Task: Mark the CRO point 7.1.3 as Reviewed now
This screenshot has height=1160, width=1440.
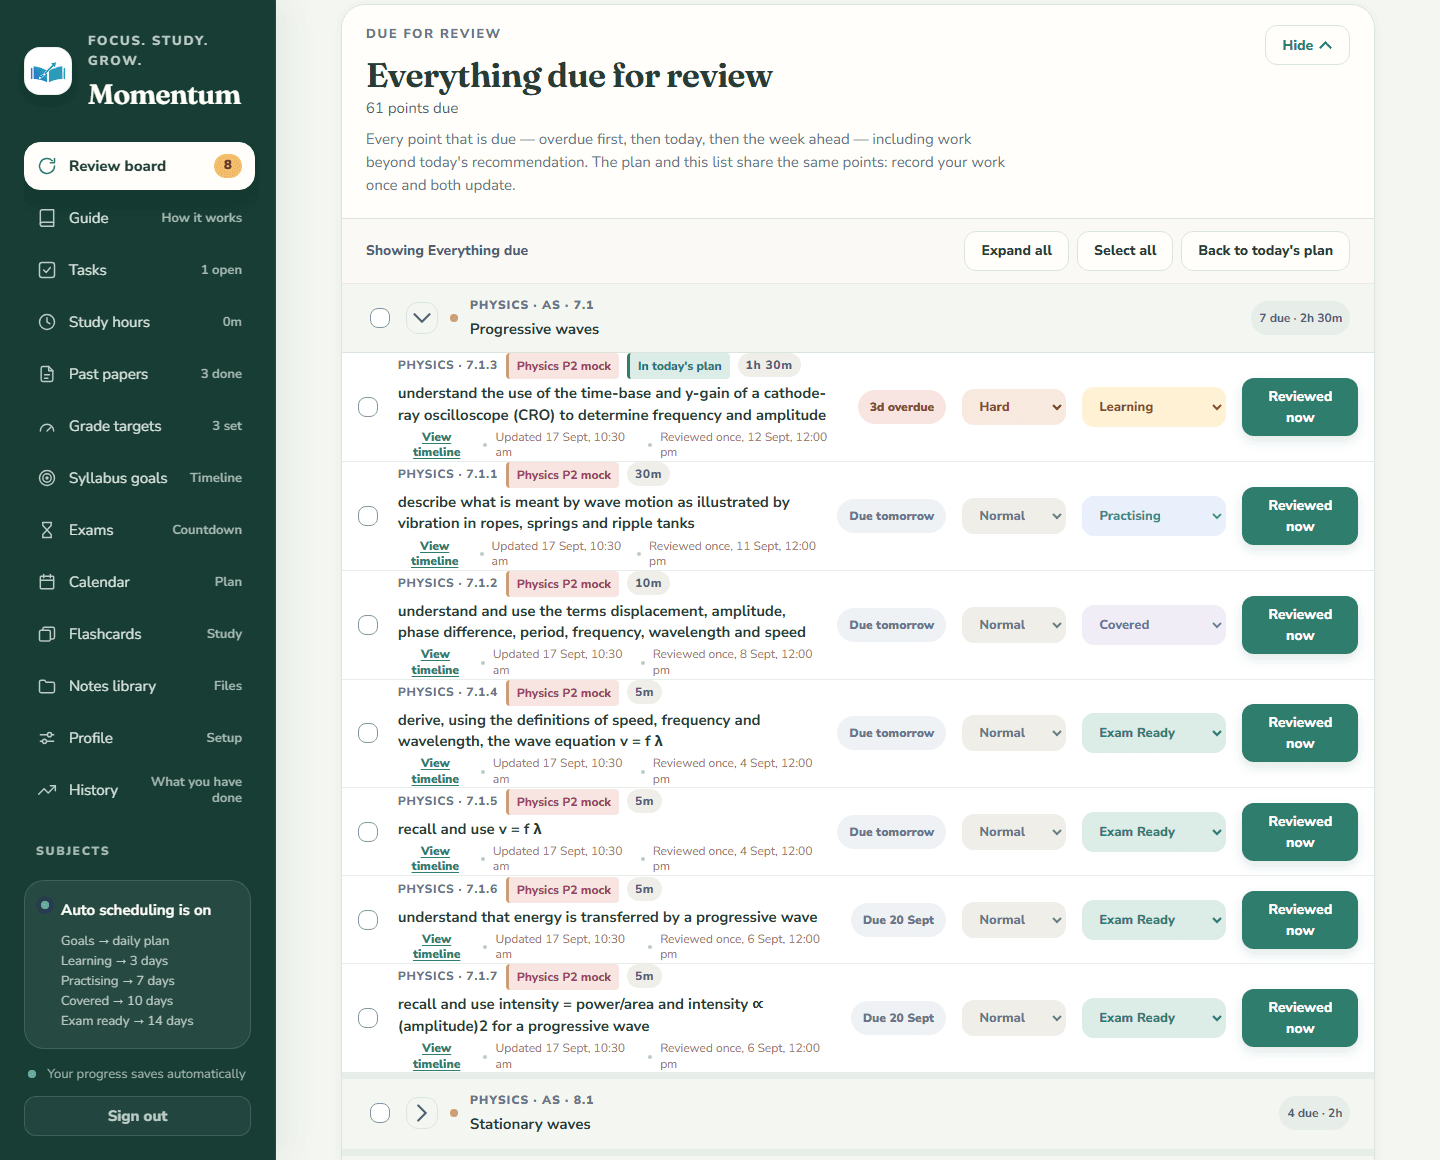Action: [x=1300, y=407]
